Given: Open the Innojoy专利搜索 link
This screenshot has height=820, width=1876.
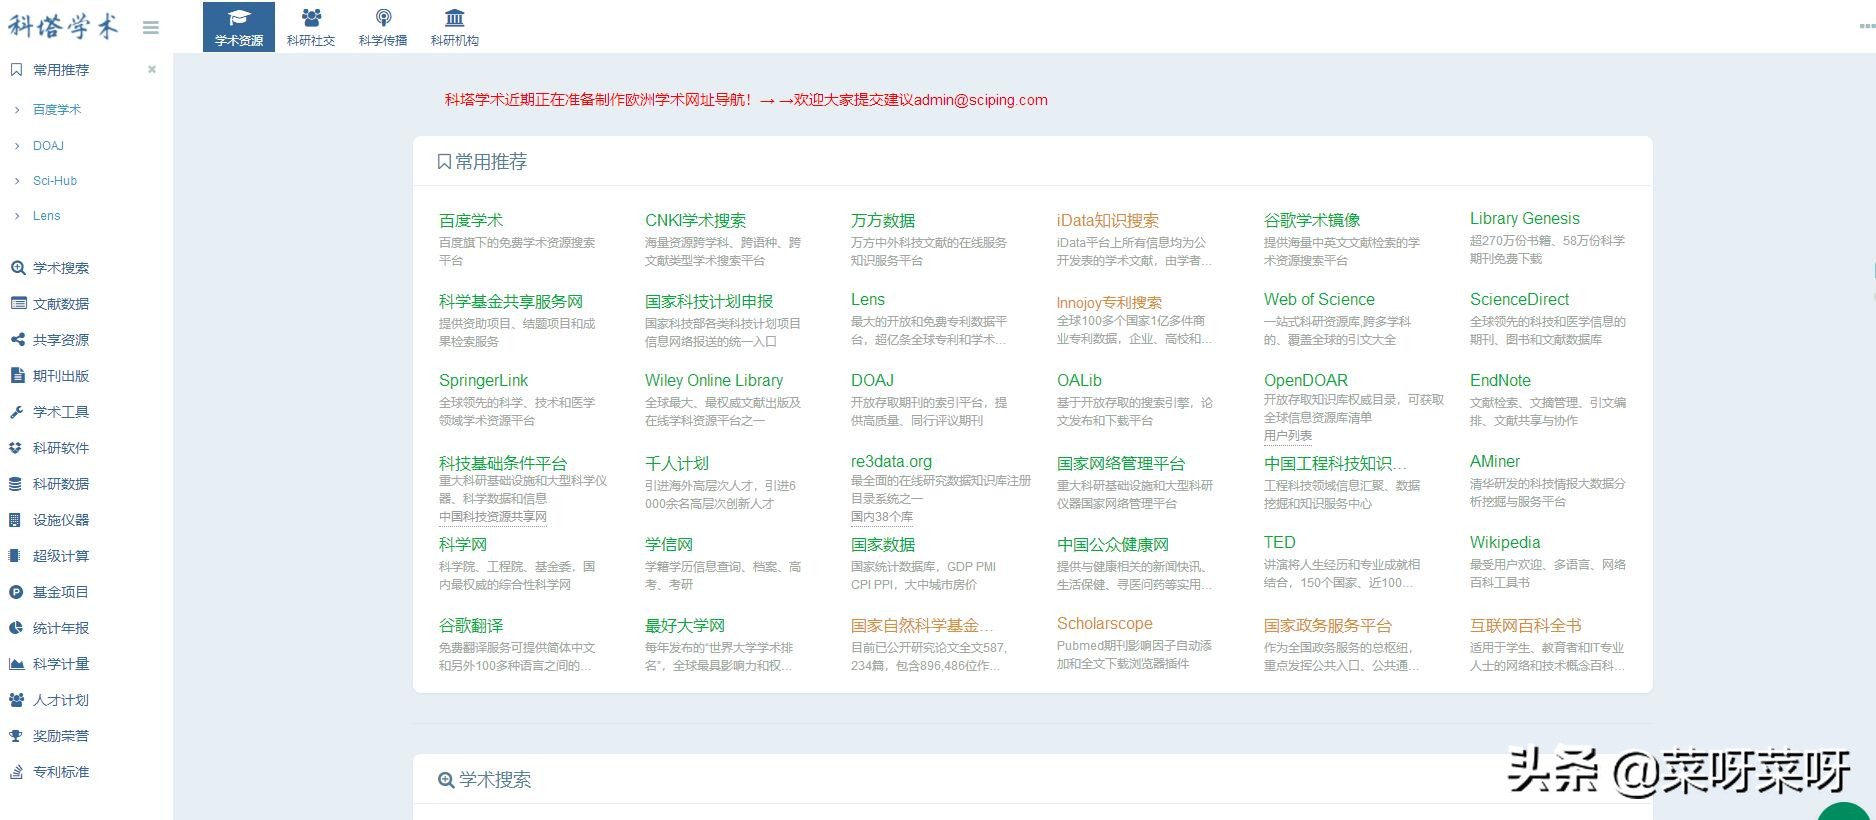Looking at the screenshot, I should (x=1109, y=302).
